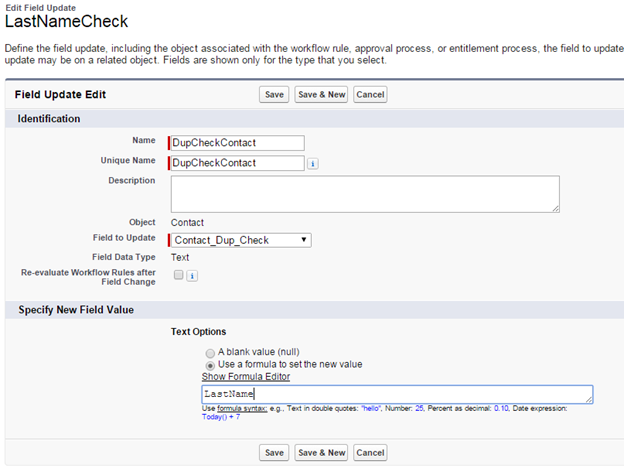The width and height of the screenshot is (624, 475).
Task: Click the 'Today() + 7' example text
Action: pos(221,417)
